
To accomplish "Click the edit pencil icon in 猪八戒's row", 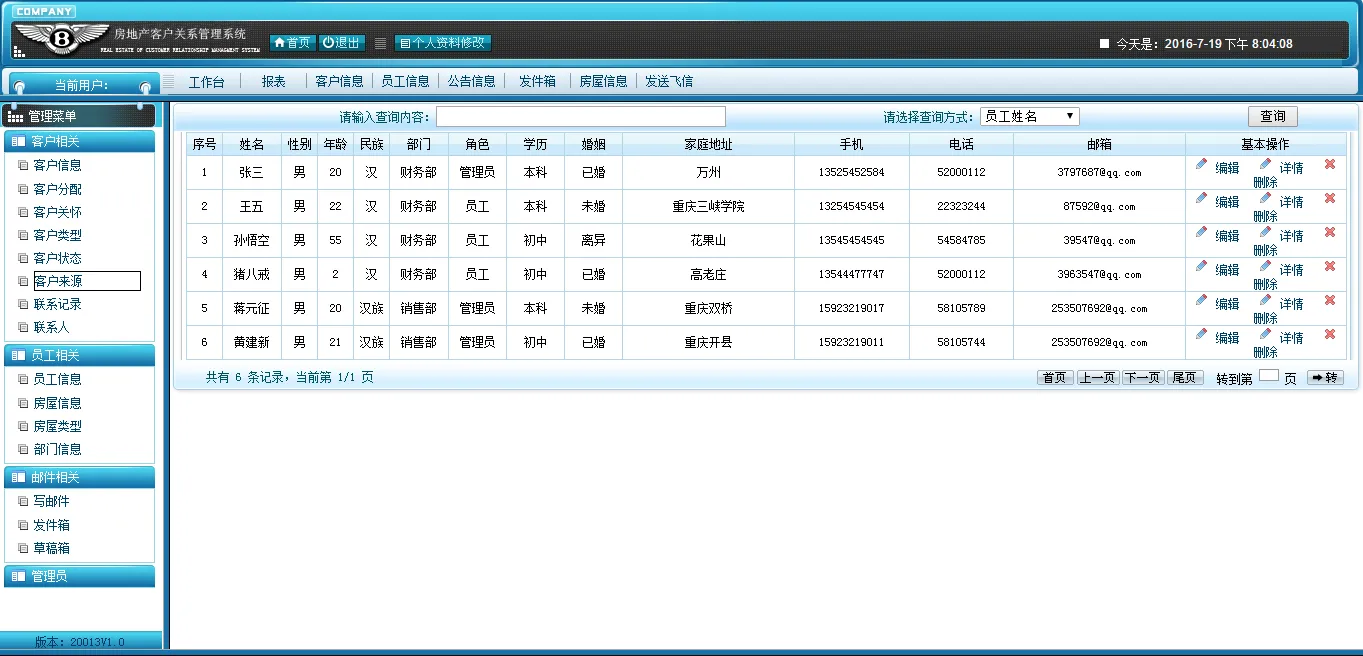I will (1201, 267).
